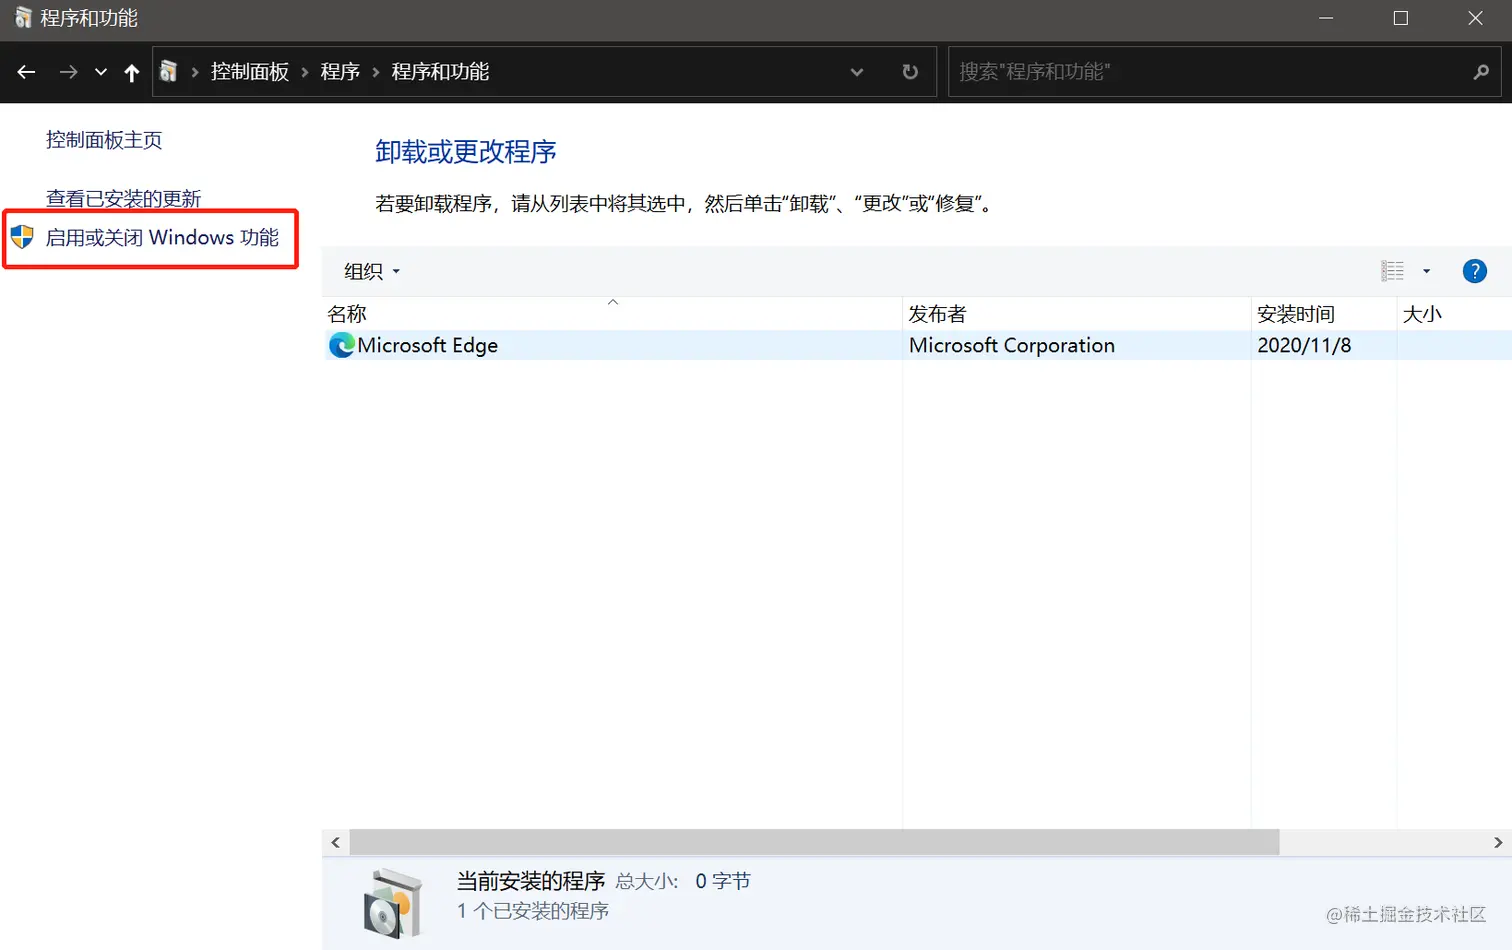Open help with the question mark icon
Viewport: 1512px width, 950px height.
1474,271
